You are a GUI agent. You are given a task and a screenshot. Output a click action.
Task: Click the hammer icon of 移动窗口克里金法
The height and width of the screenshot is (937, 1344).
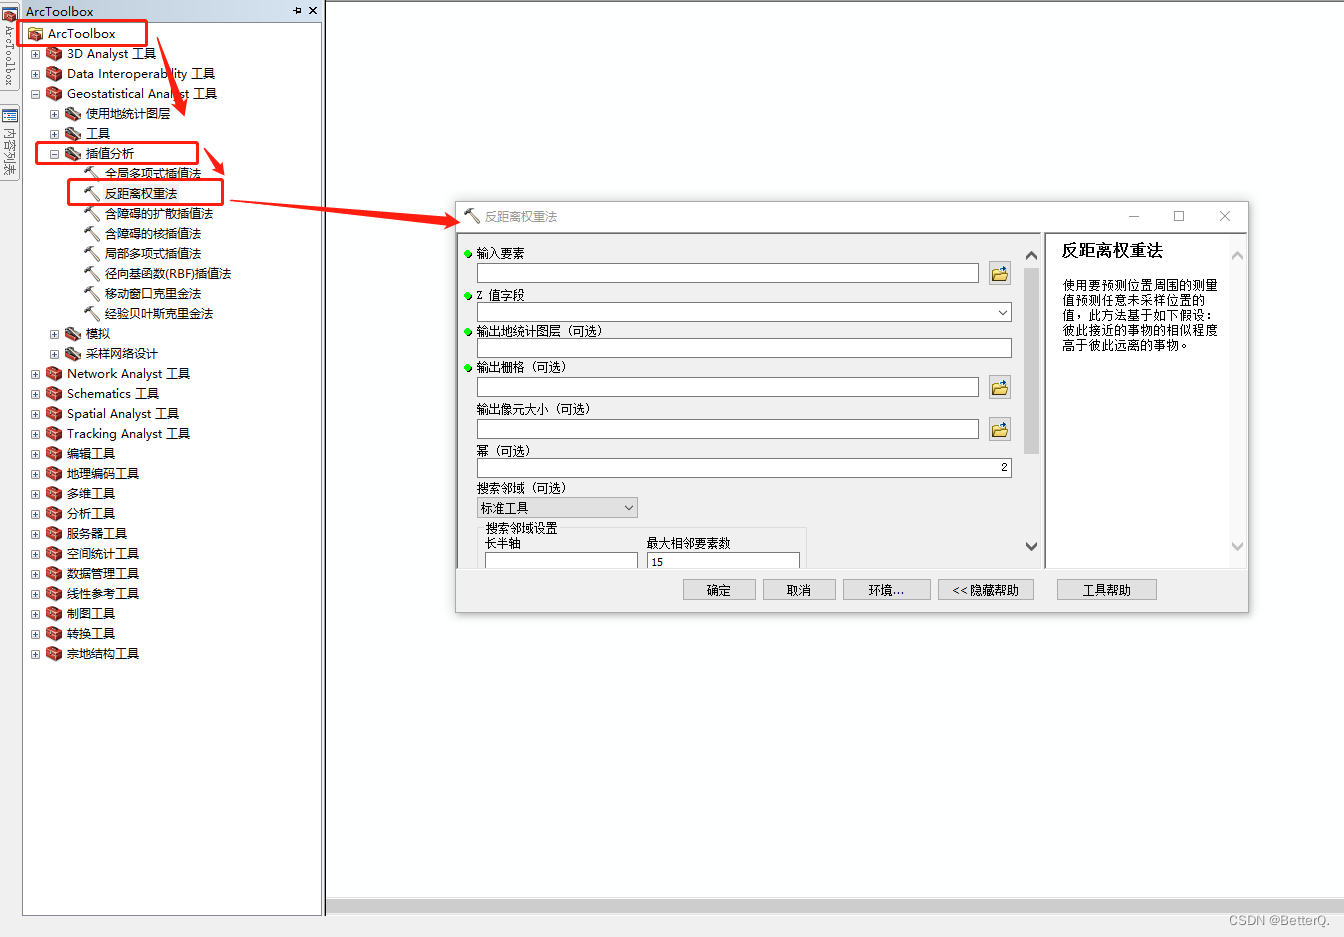tap(92, 294)
